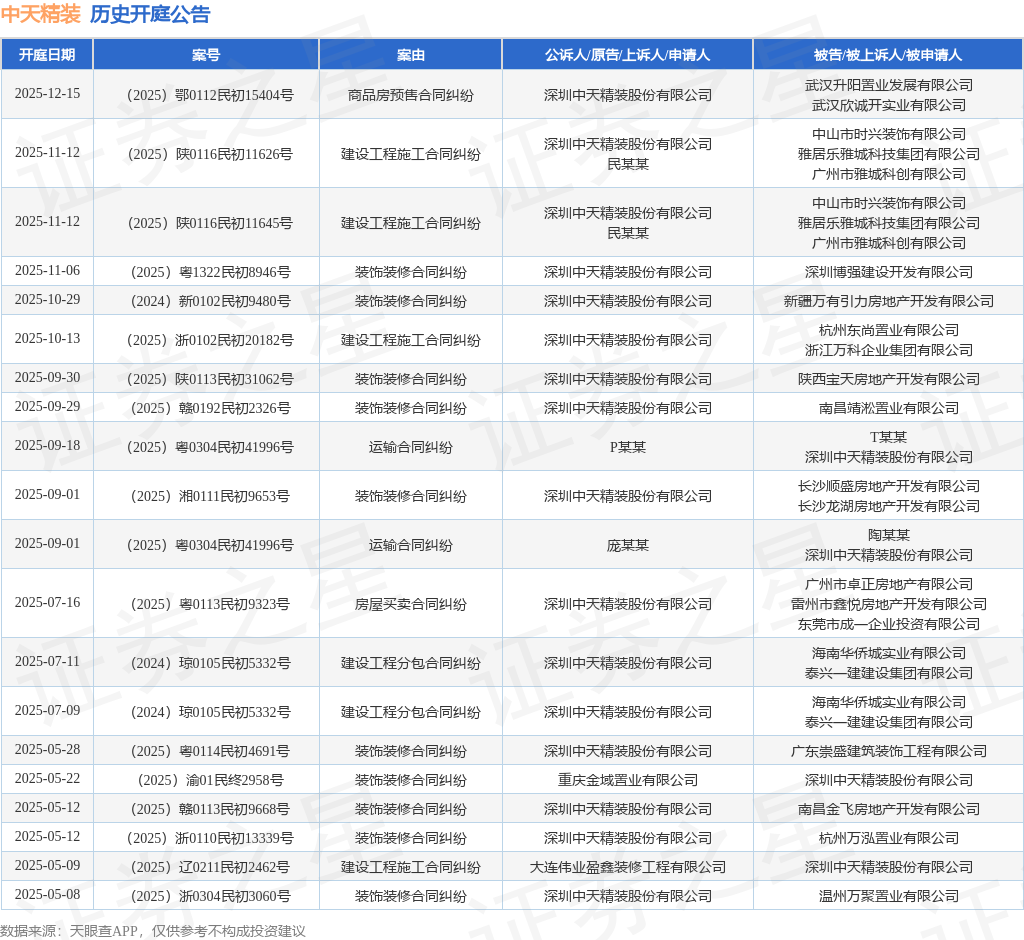Select the 开庭日期 column header

pos(47,55)
